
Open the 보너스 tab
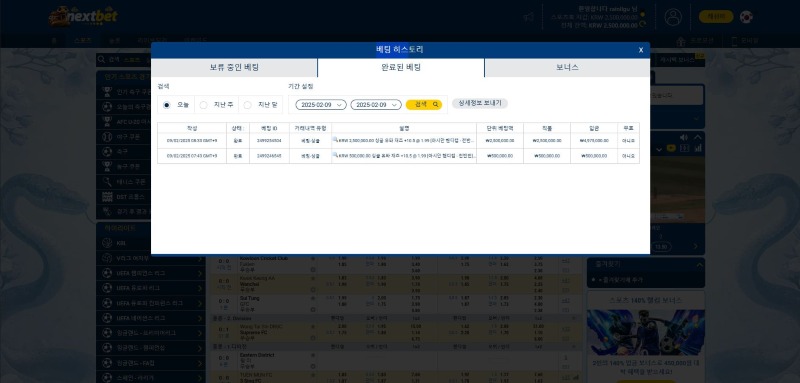click(567, 67)
